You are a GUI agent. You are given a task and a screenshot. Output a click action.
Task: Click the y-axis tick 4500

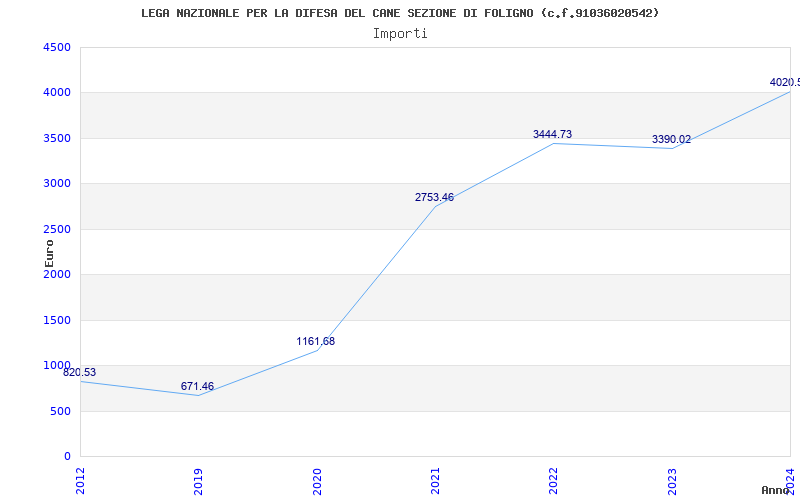[57, 47]
